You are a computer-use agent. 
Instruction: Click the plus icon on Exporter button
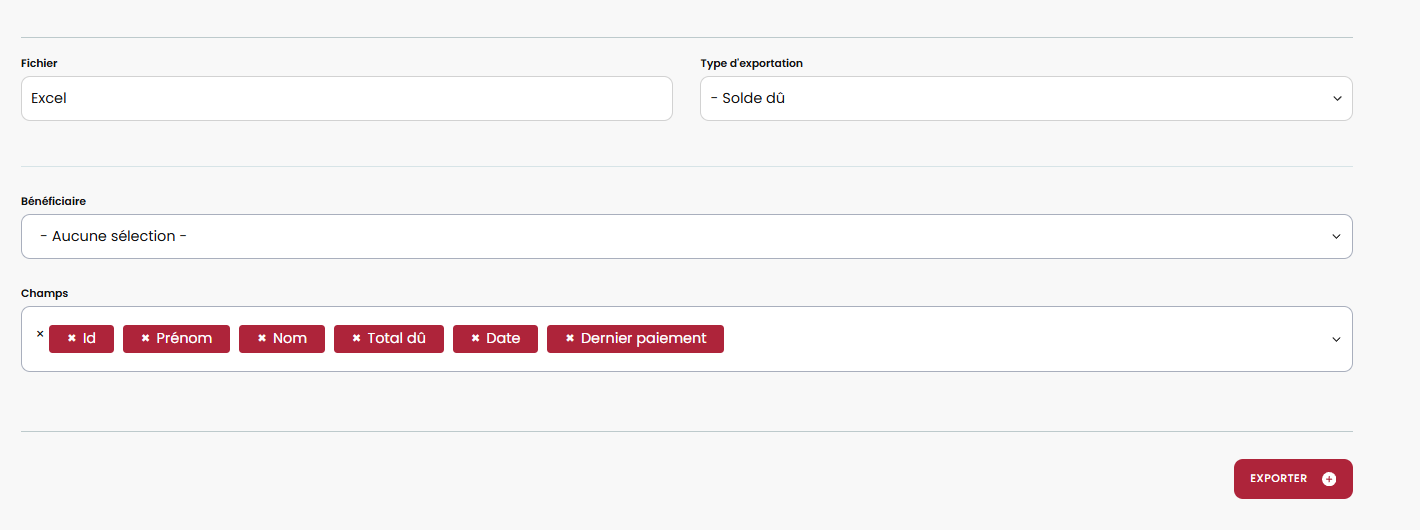point(1328,479)
